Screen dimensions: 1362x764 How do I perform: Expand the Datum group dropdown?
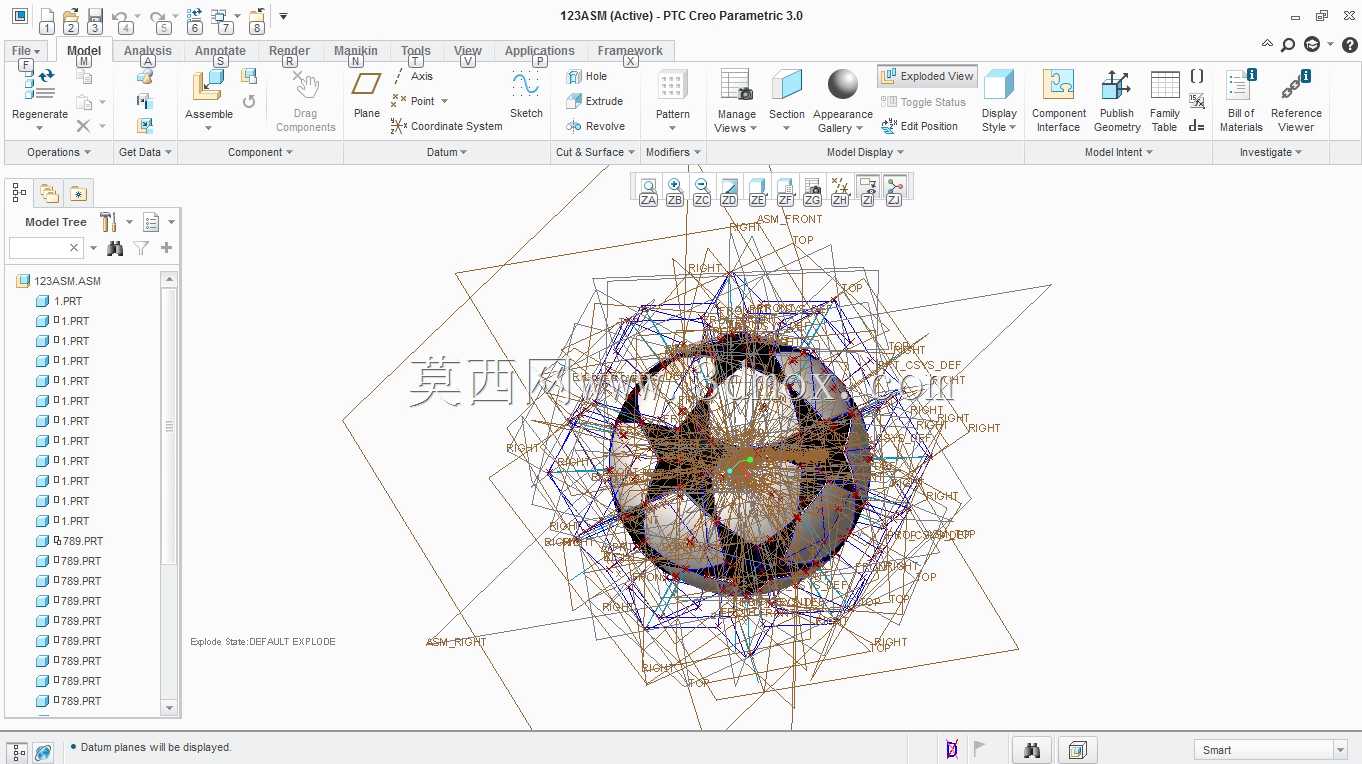[447, 152]
